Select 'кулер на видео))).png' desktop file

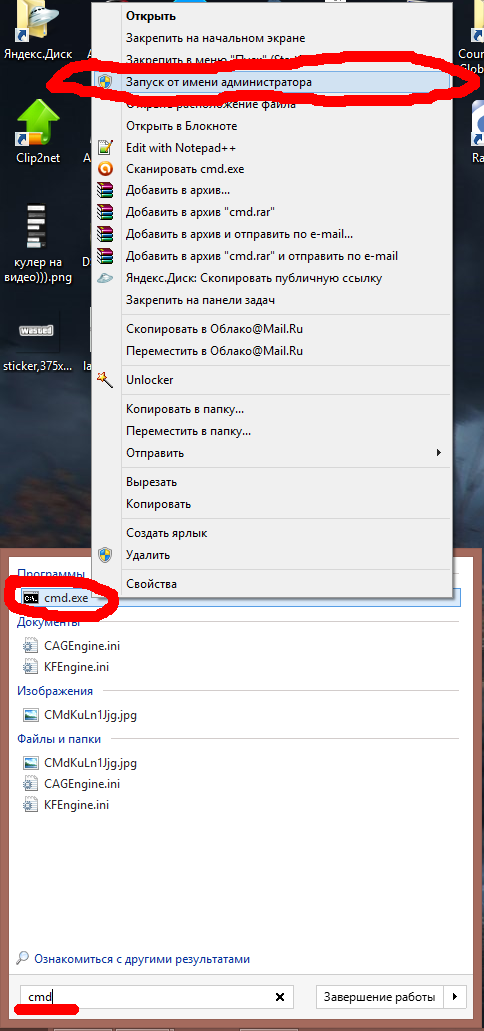pos(37,245)
